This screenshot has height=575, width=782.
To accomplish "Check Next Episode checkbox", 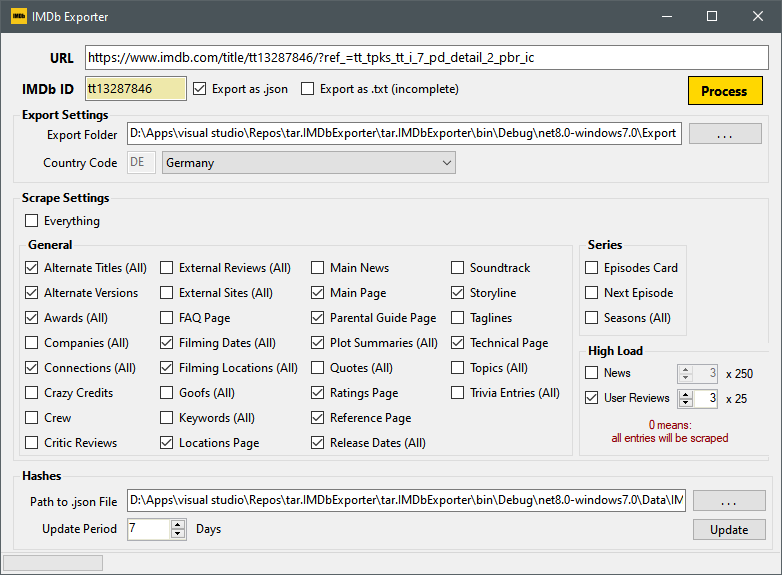I will tap(591, 293).
